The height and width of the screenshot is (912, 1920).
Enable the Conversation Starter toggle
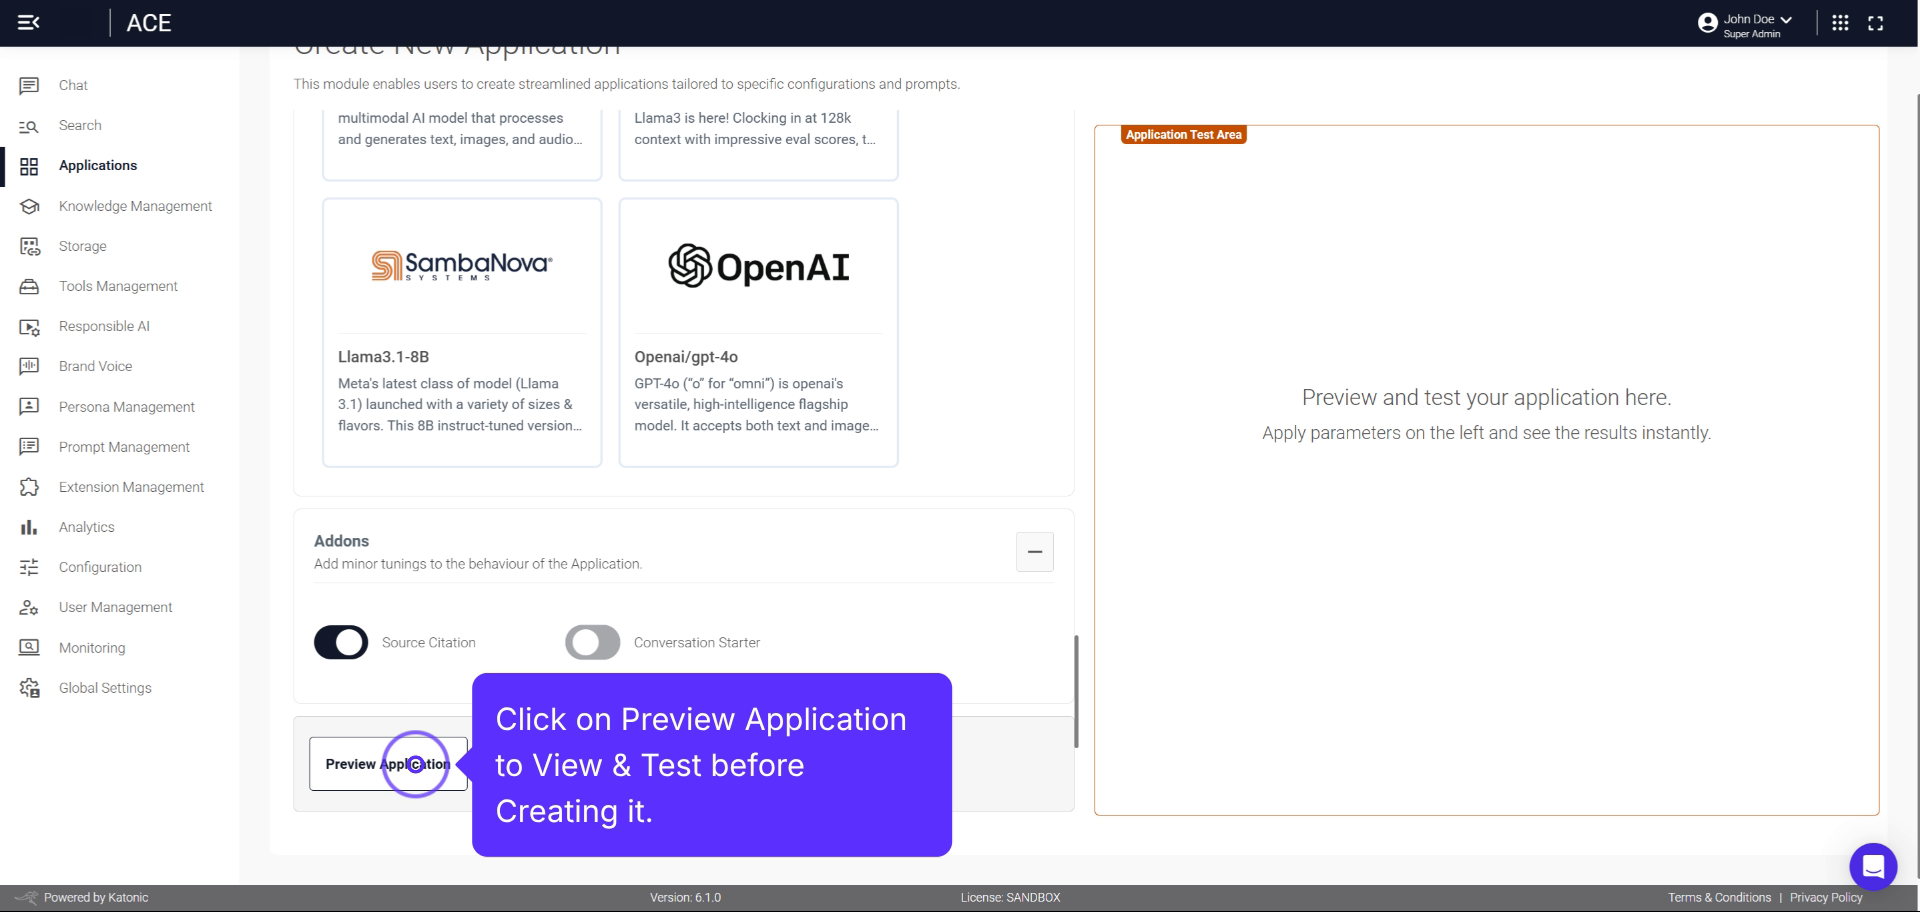pyautogui.click(x=591, y=642)
